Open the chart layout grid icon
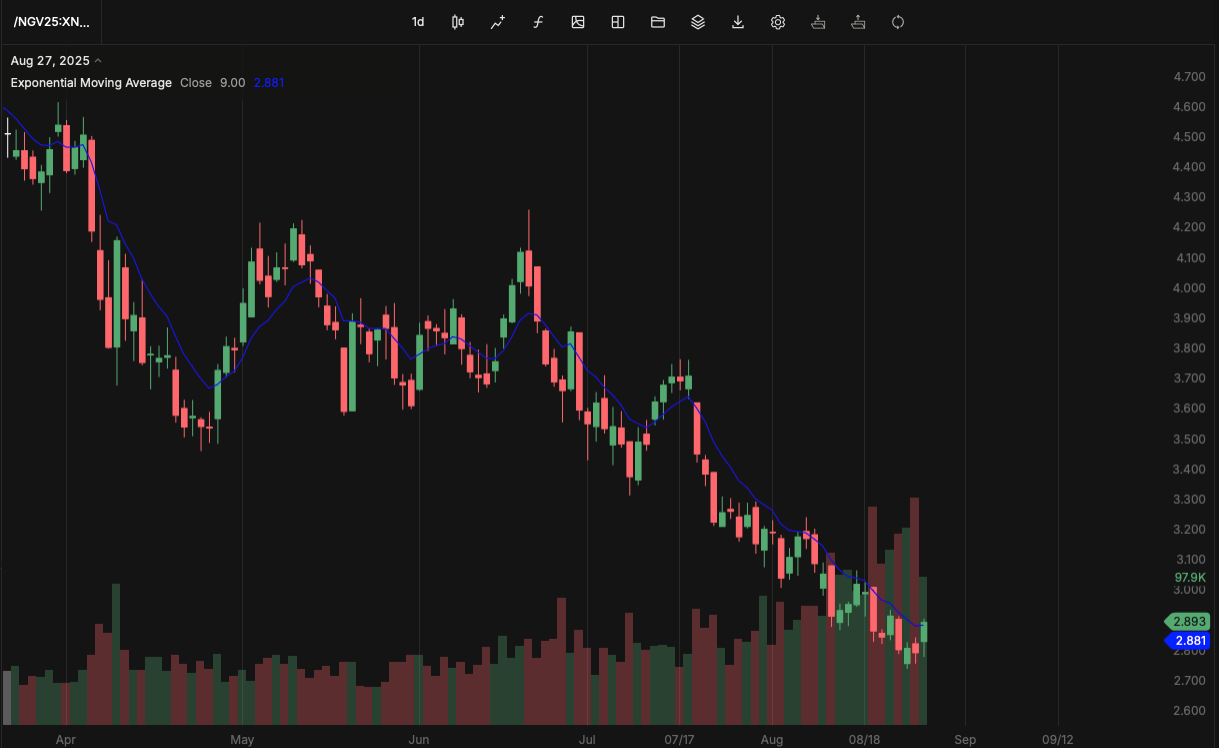Image resolution: width=1219 pixels, height=748 pixels. 618,22
